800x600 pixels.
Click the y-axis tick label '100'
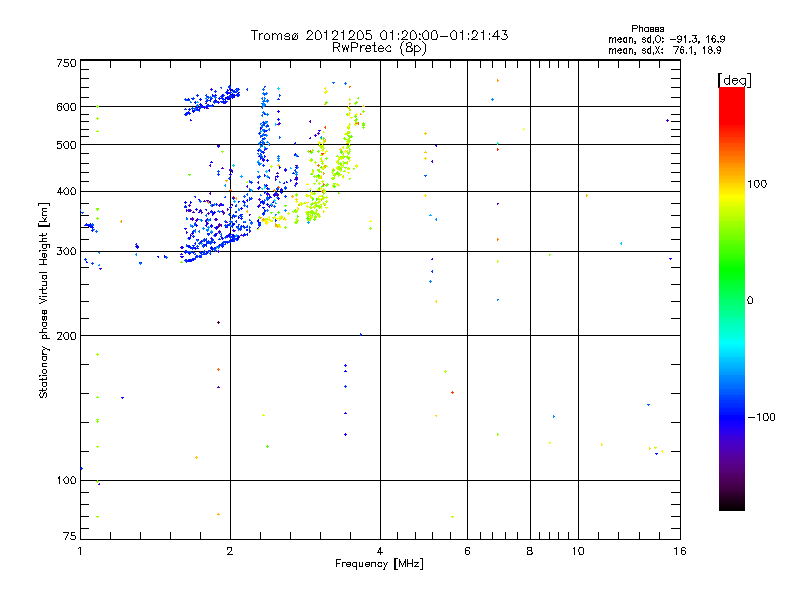(x=66, y=481)
